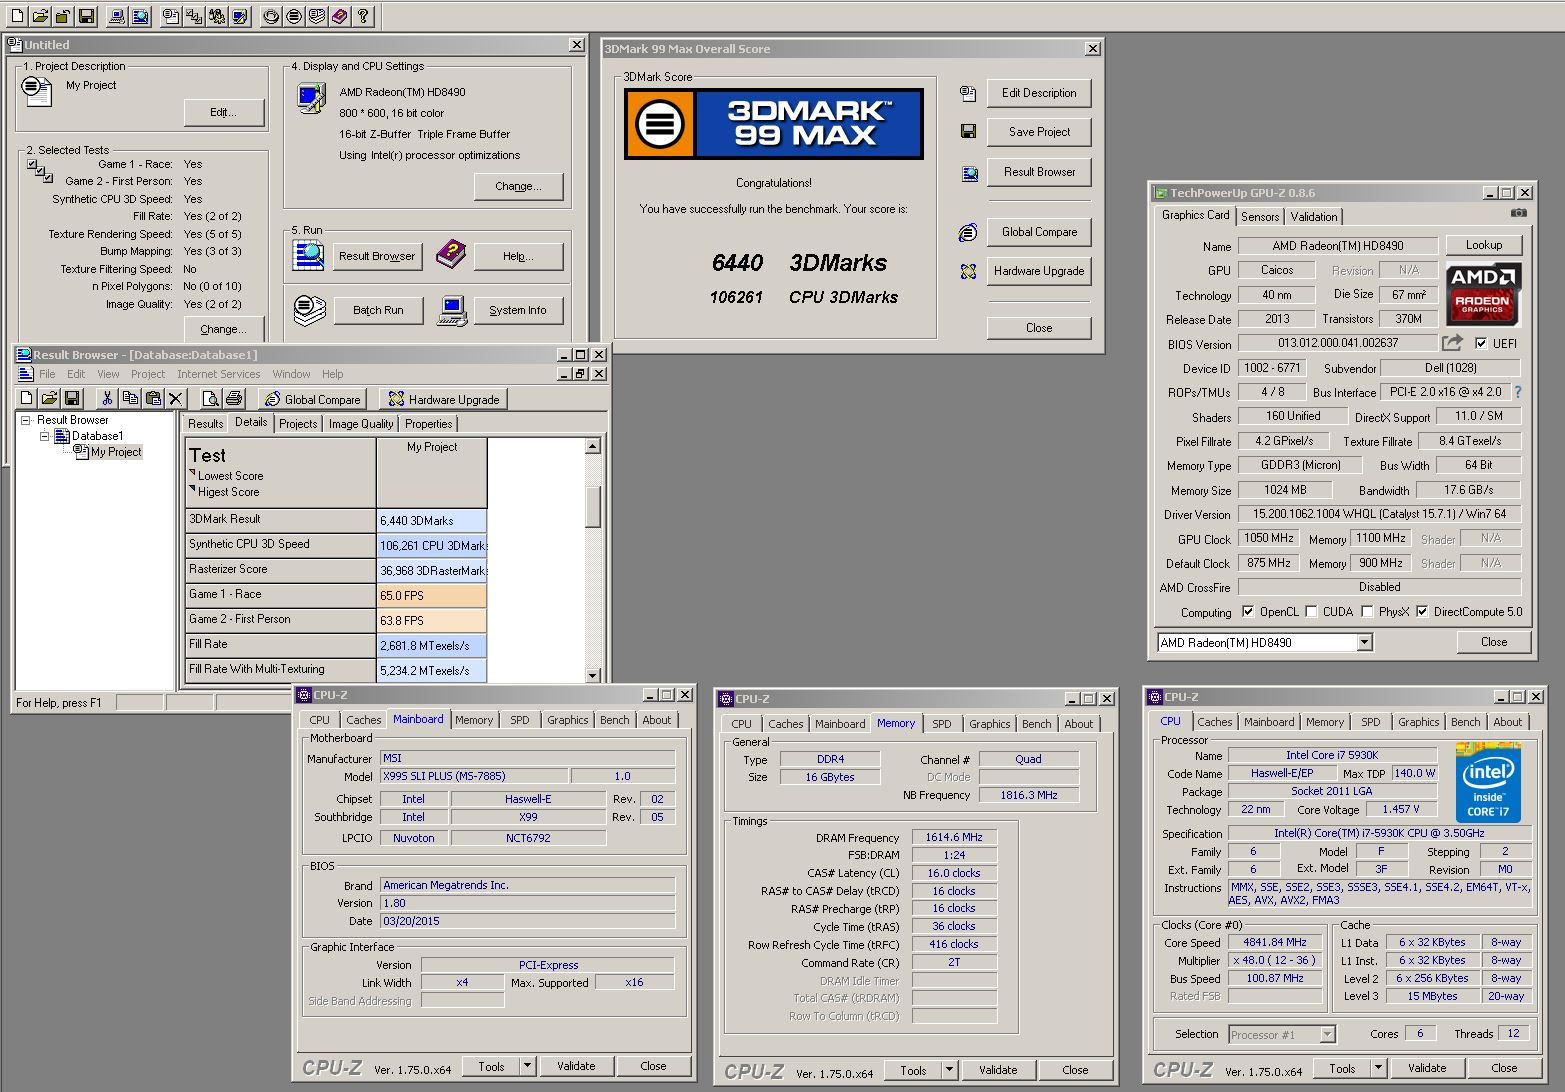Toggle the PhysX checkbox in GPU-Z
This screenshot has height=1092, width=1565.
click(1367, 611)
